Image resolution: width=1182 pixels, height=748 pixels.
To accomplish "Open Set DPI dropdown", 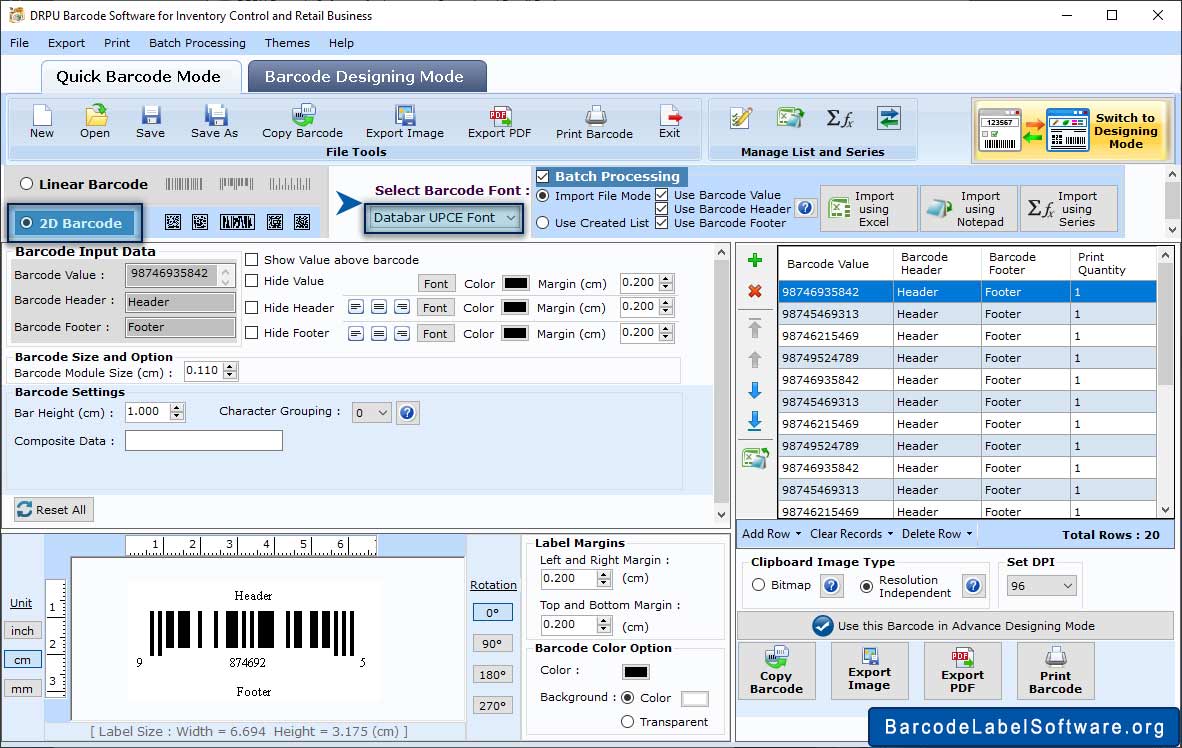I will pos(1041,586).
